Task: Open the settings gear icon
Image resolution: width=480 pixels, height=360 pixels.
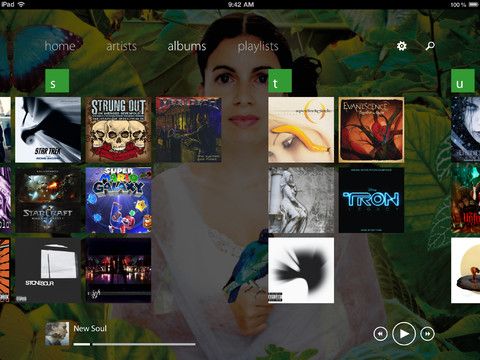Action: [x=402, y=46]
